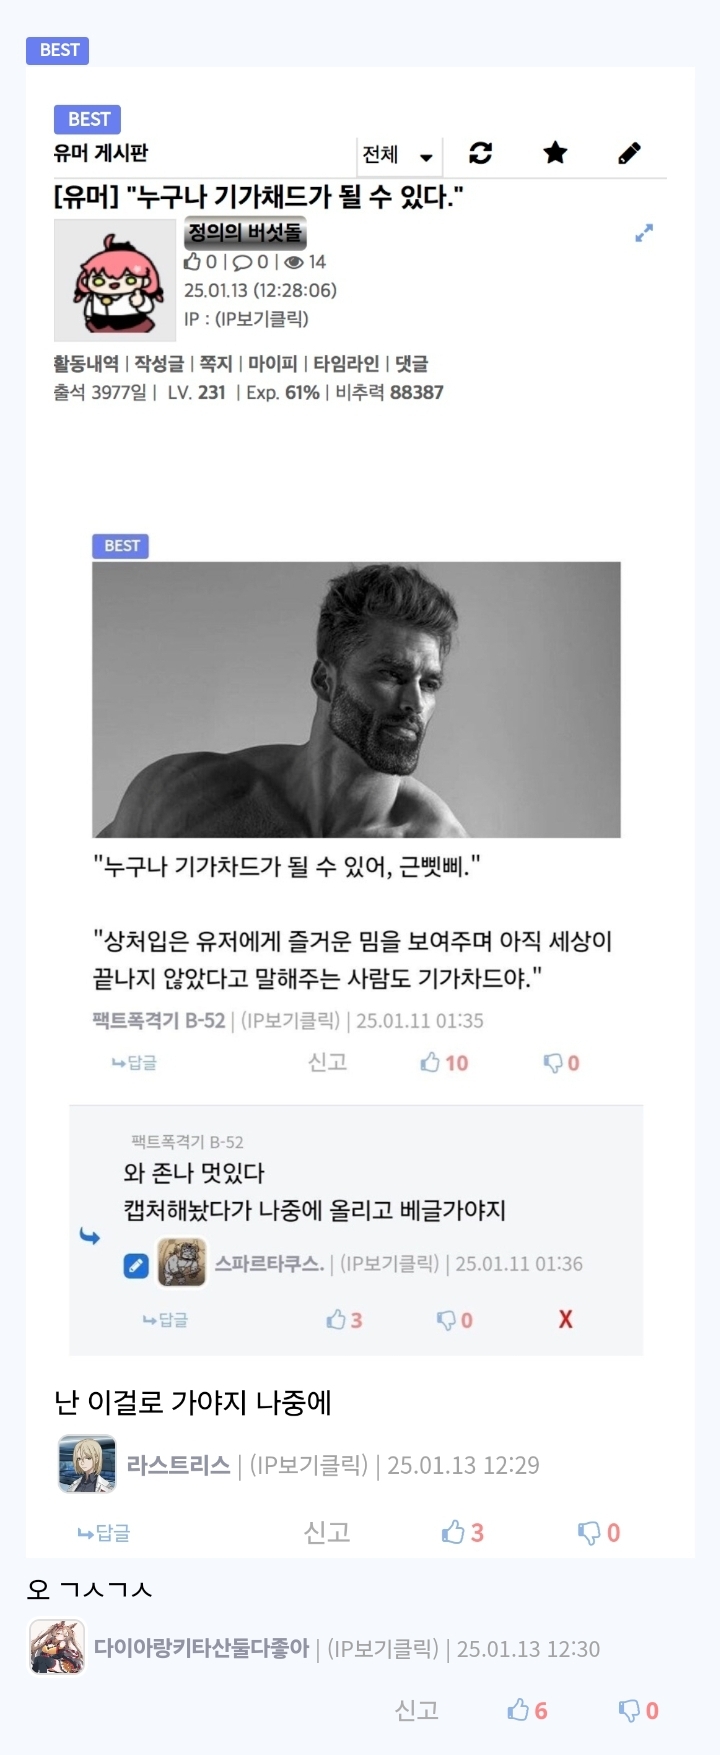Open 라스트리스 user profile name
The image size is (720, 1755).
click(178, 1465)
